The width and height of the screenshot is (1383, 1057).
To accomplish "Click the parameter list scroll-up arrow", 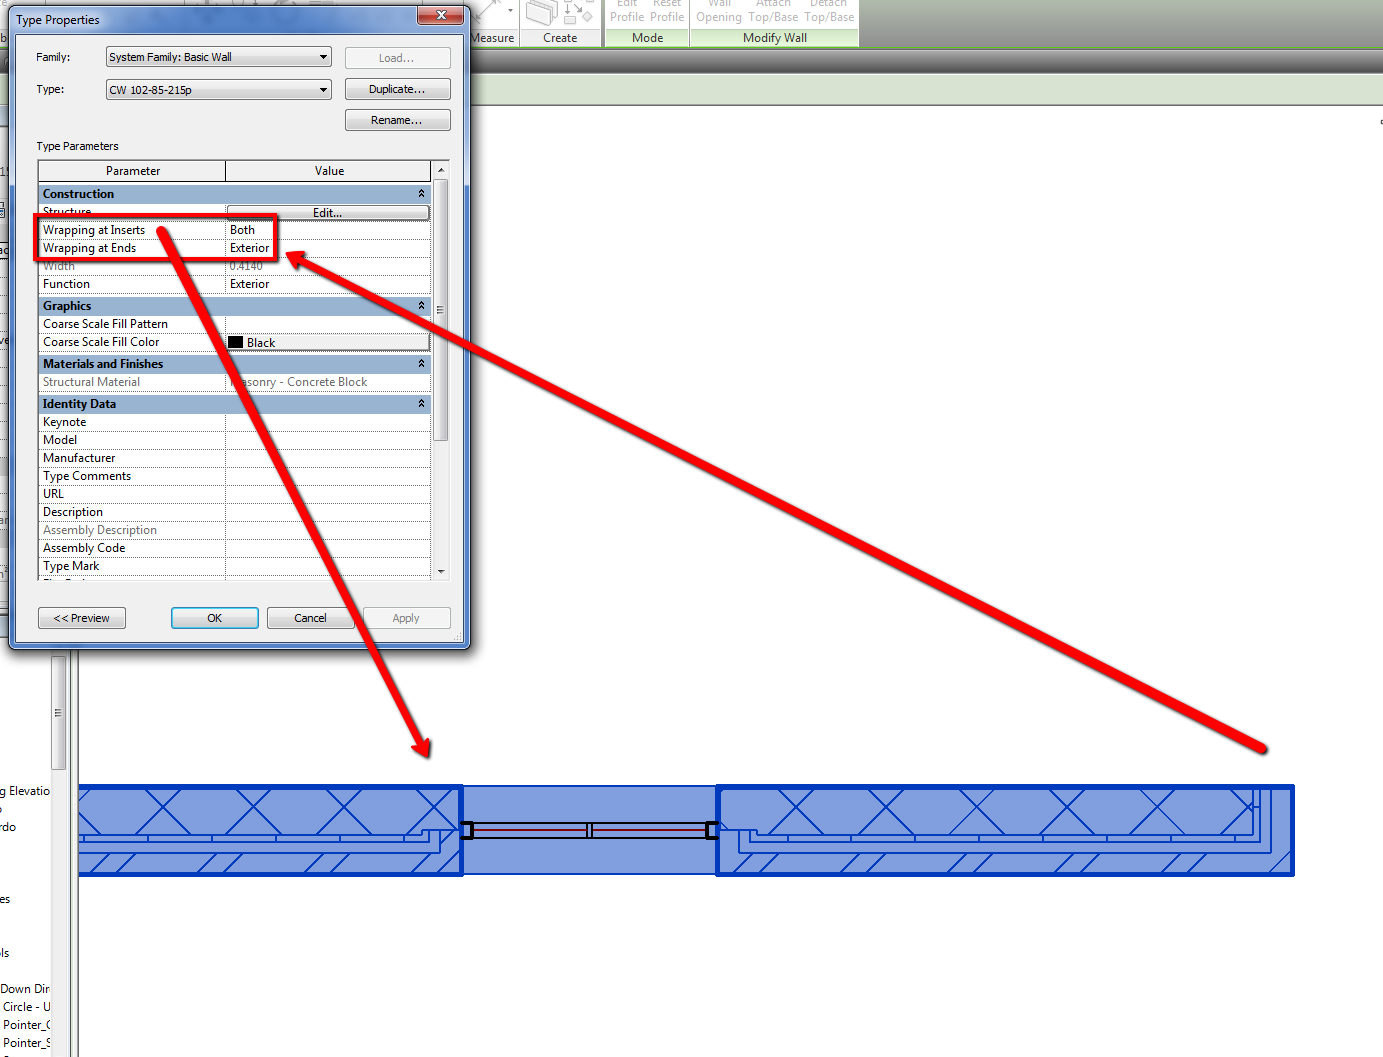I will 441,168.
